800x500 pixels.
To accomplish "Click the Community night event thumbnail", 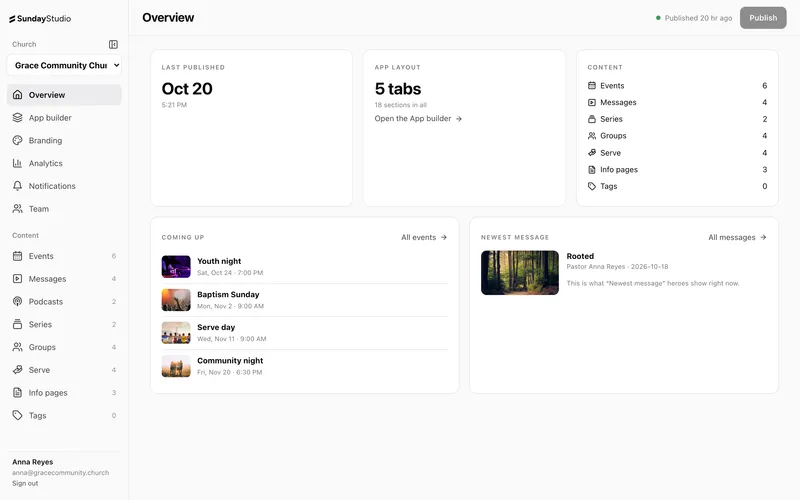I will (x=176, y=366).
